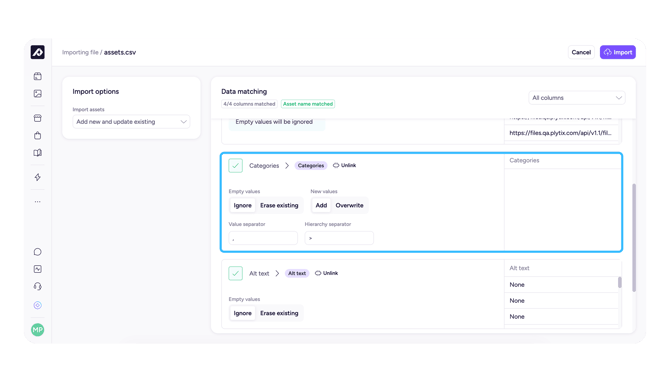Expand the All columns filter dropdown

[x=576, y=98]
